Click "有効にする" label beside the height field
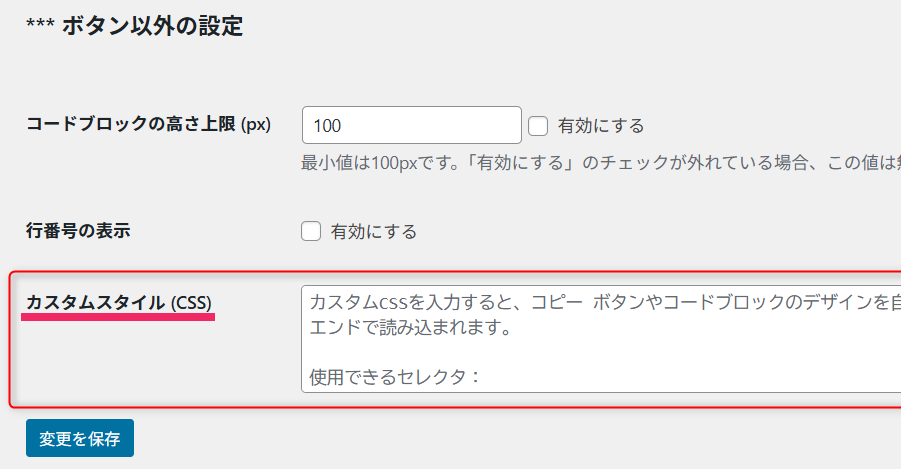Viewport: 901px width, 469px height. pyautogui.click(x=600, y=126)
